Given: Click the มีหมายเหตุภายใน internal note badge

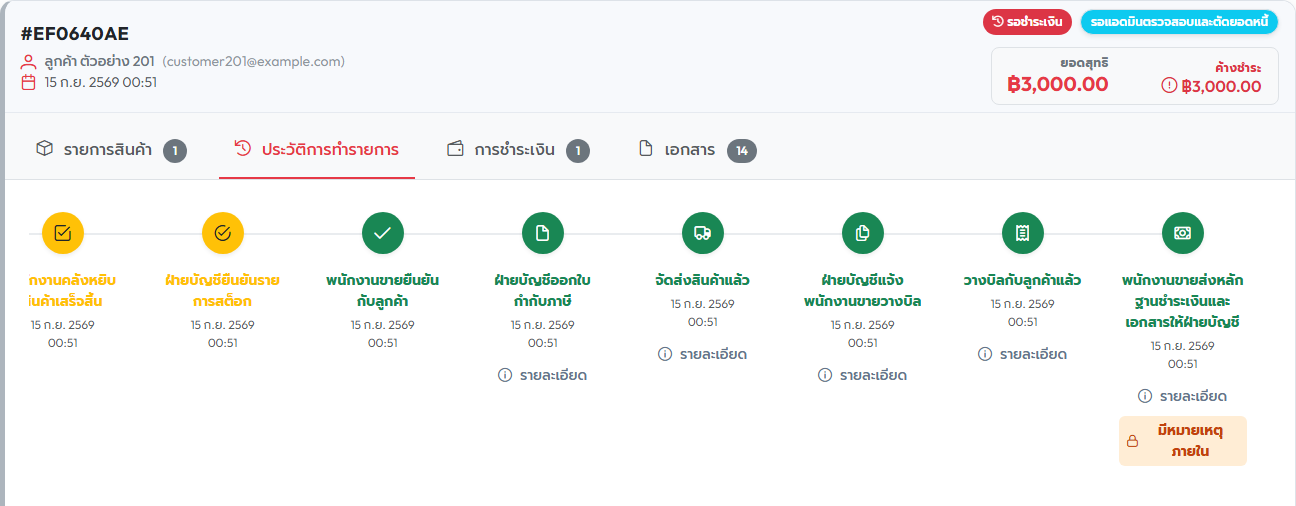Looking at the screenshot, I should pyautogui.click(x=1183, y=441).
